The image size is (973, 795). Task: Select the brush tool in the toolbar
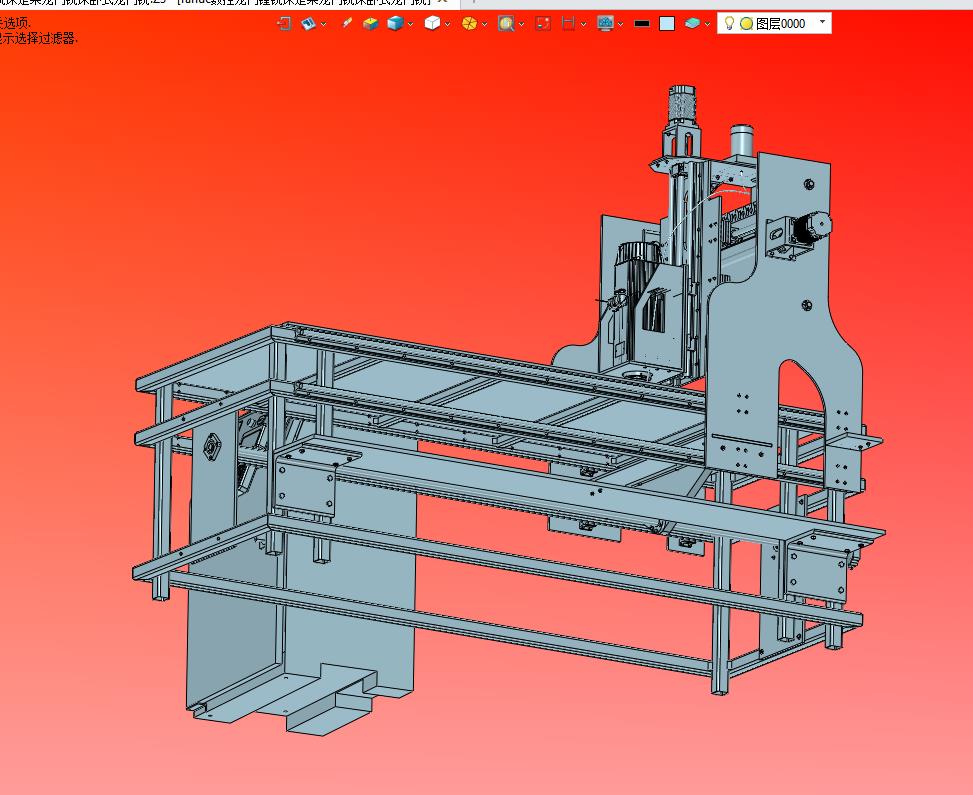[347, 24]
